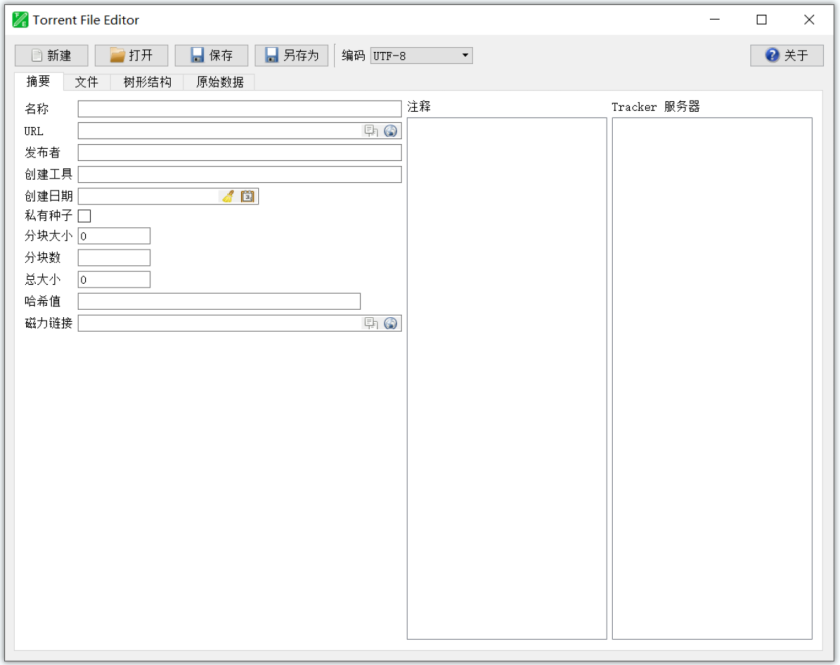Click inside the Tracker 服务器 text area
The height and width of the screenshot is (665, 840).
pos(712,378)
